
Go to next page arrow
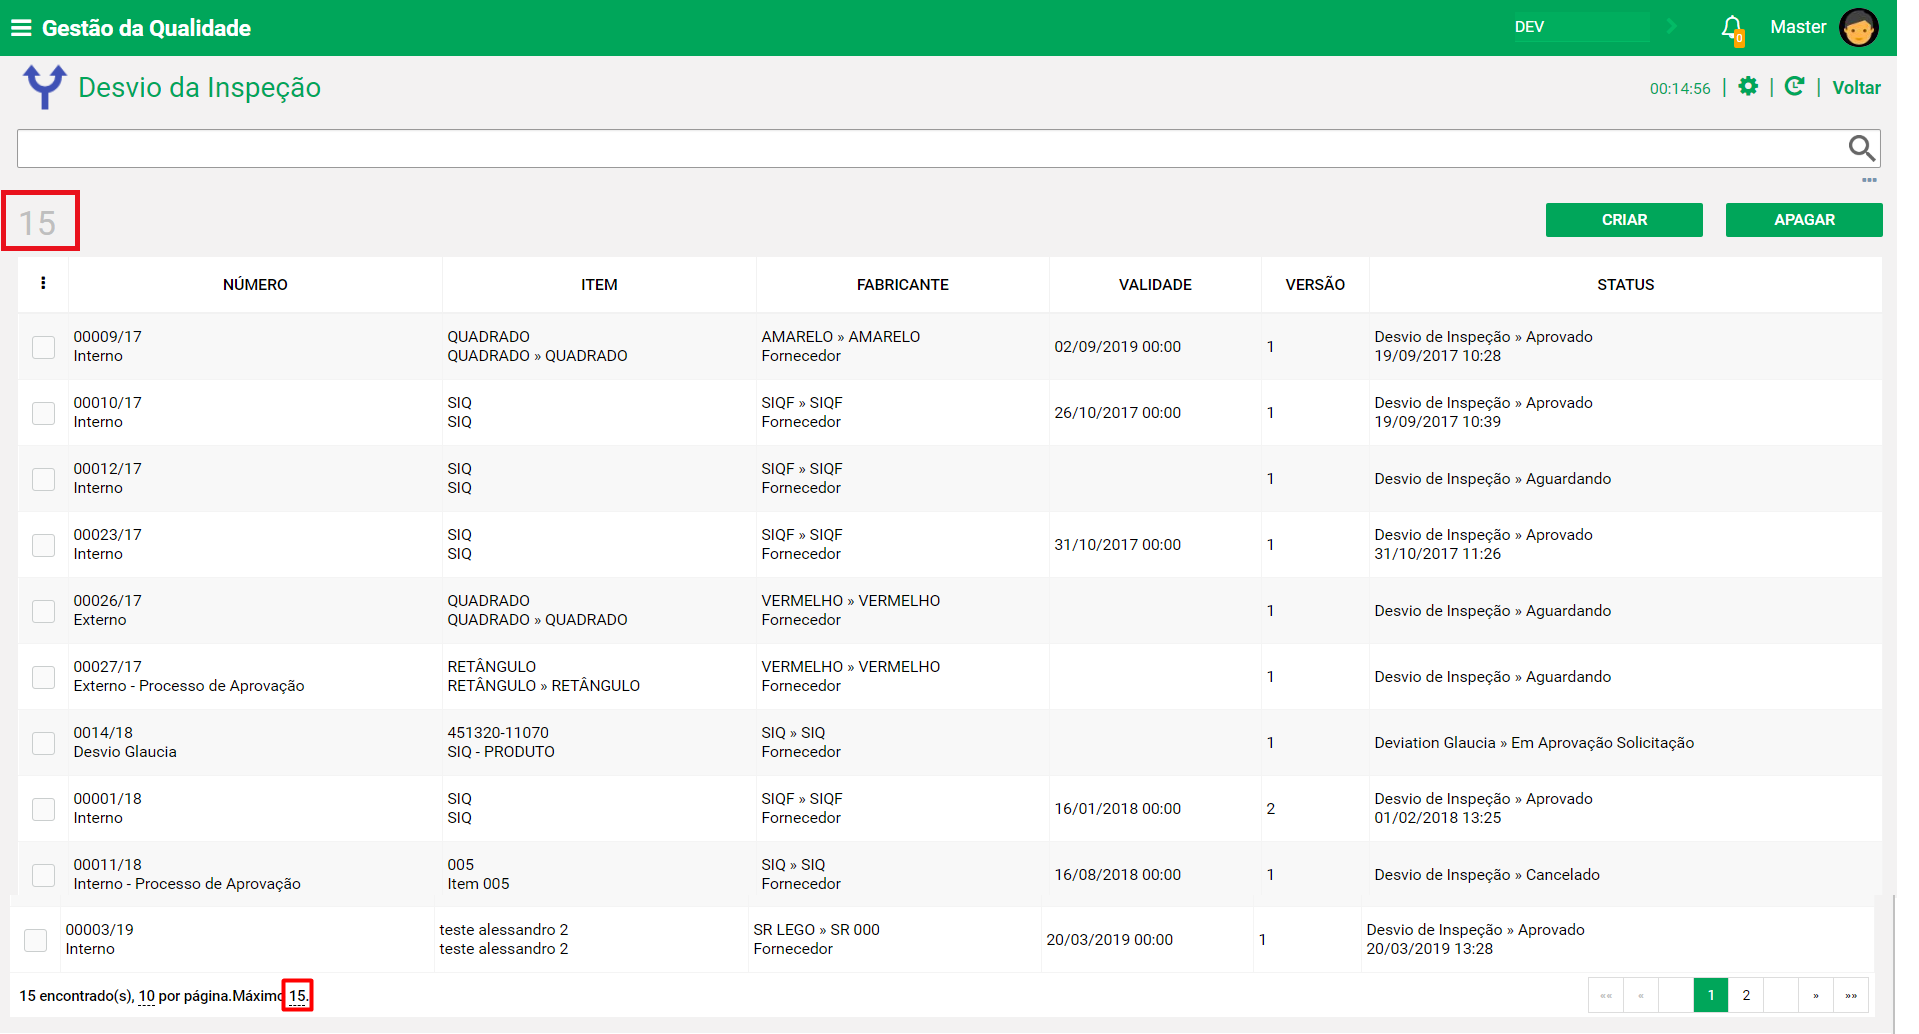(1816, 995)
